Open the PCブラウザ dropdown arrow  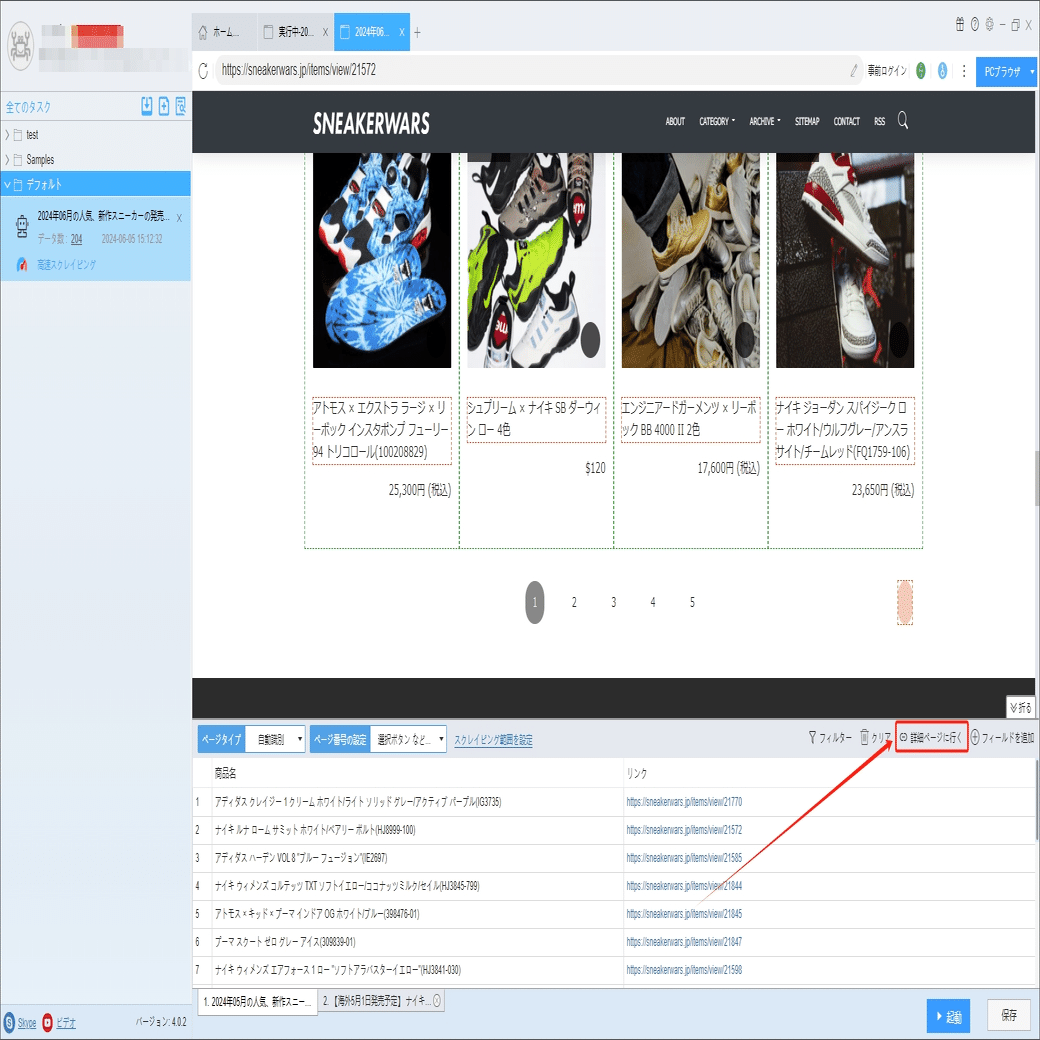(1032, 71)
